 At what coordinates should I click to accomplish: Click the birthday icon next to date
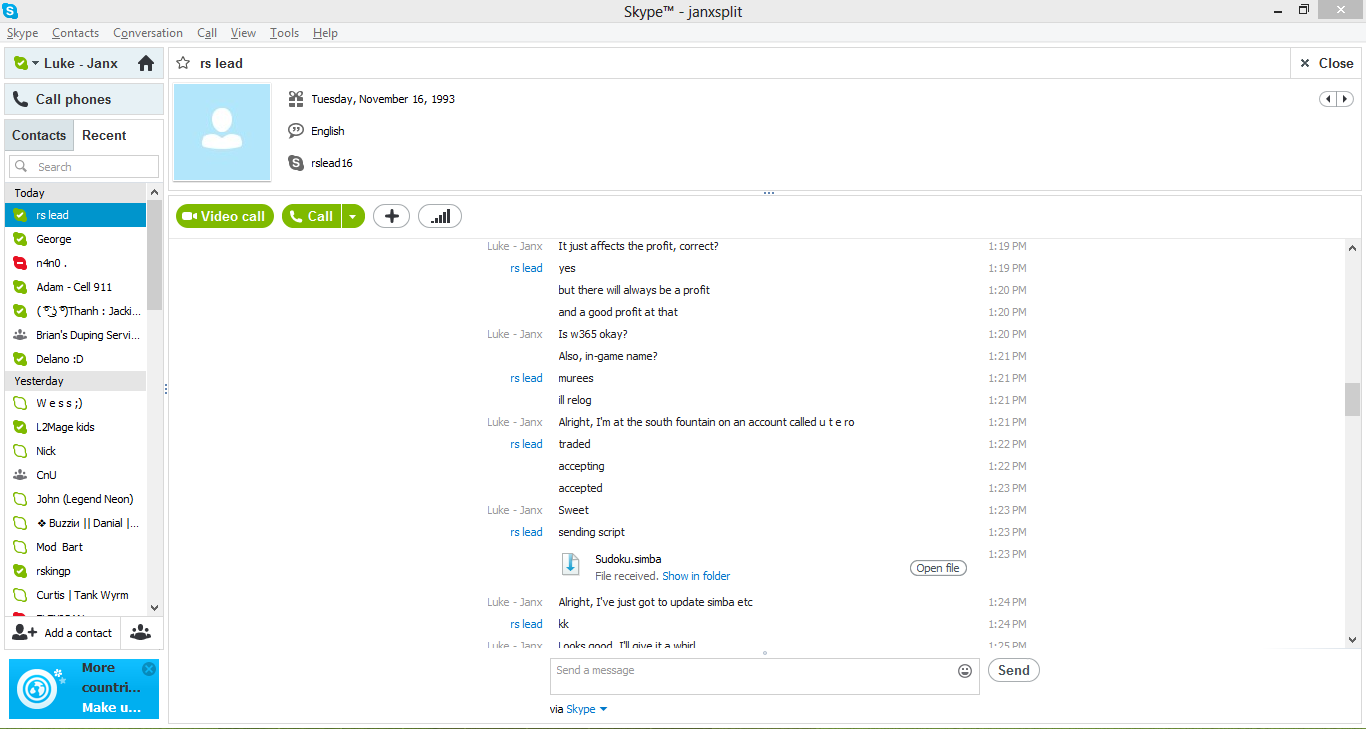click(296, 99)
